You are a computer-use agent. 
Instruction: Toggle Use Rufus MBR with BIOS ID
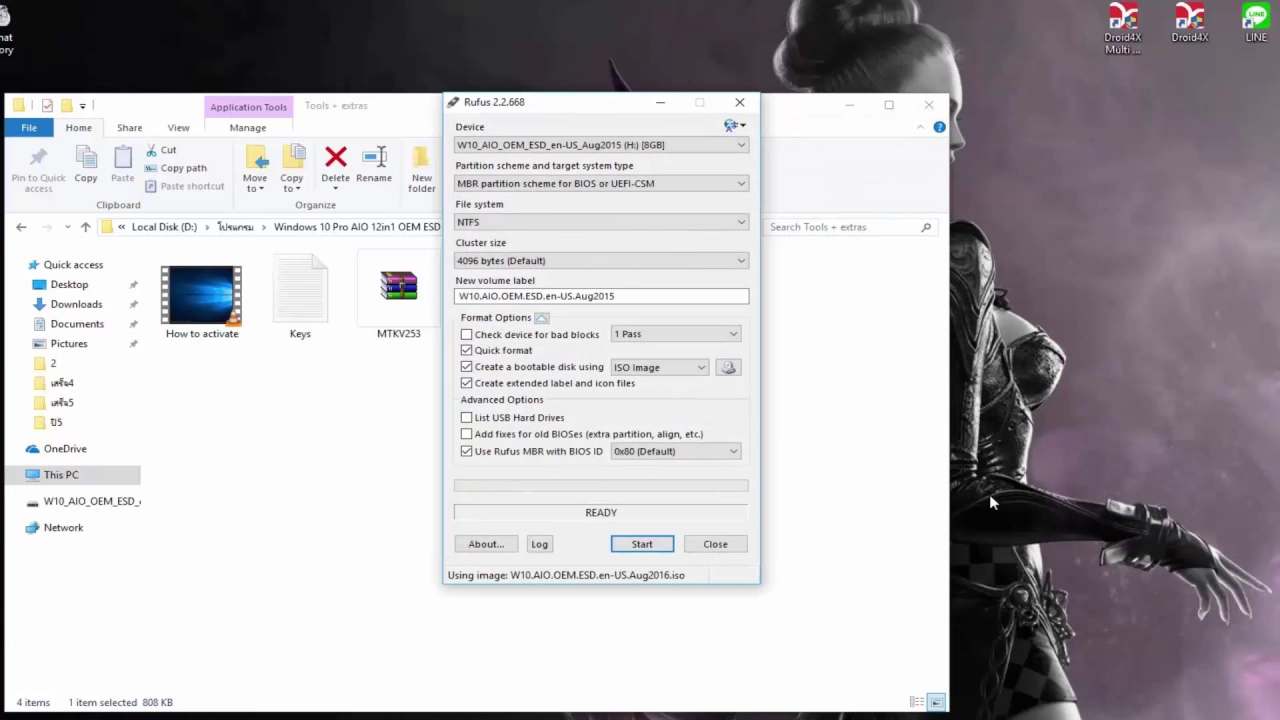pyautogui.click(x=466, y=451)
